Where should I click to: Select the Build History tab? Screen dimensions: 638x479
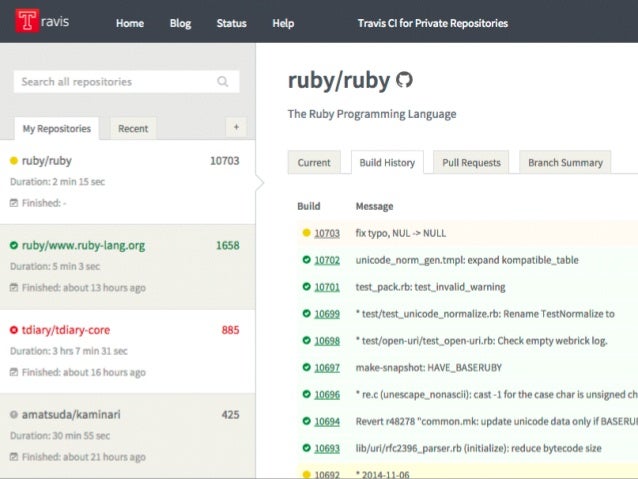[387, 162]
